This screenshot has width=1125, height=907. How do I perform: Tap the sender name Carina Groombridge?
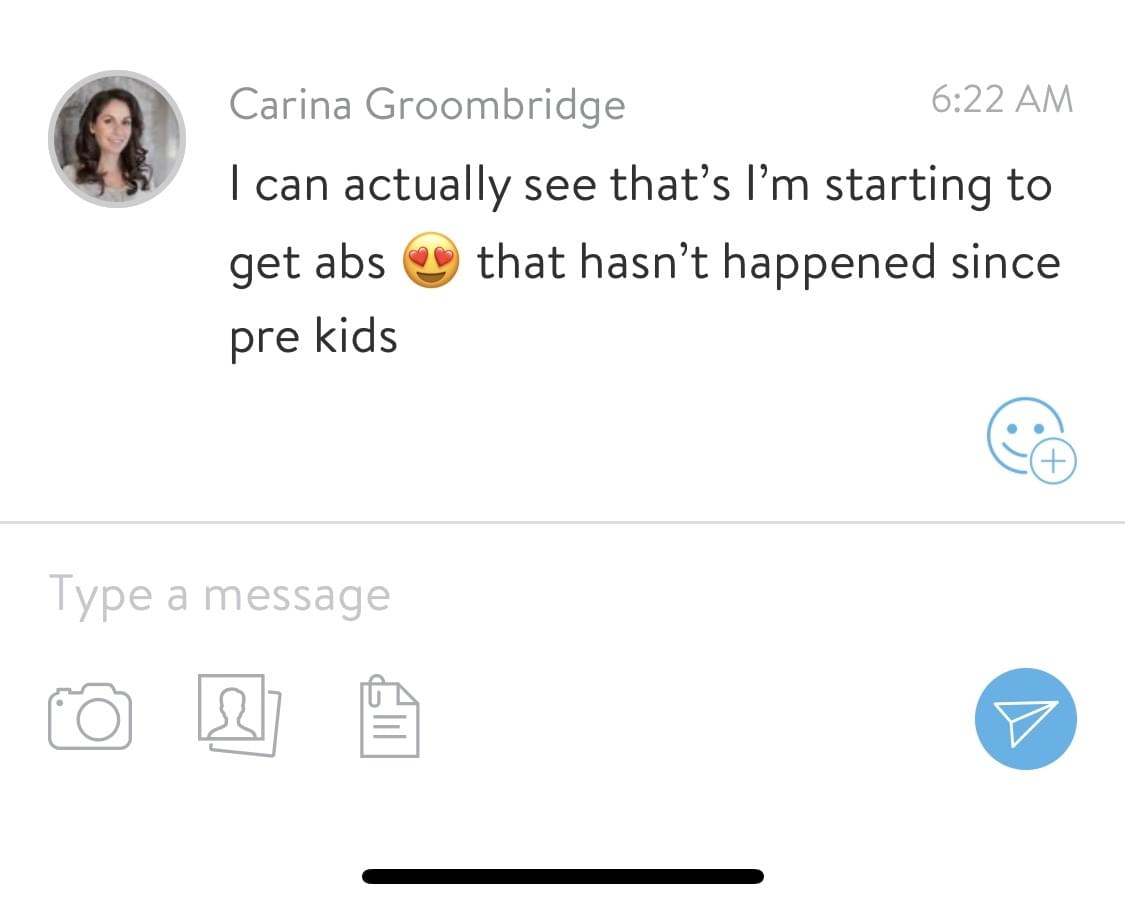426,104
